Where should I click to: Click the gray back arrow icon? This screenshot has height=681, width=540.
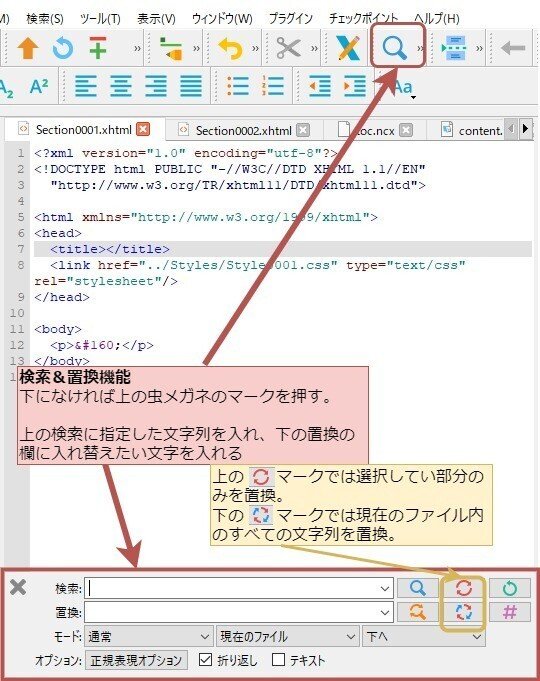pos(513,48)
